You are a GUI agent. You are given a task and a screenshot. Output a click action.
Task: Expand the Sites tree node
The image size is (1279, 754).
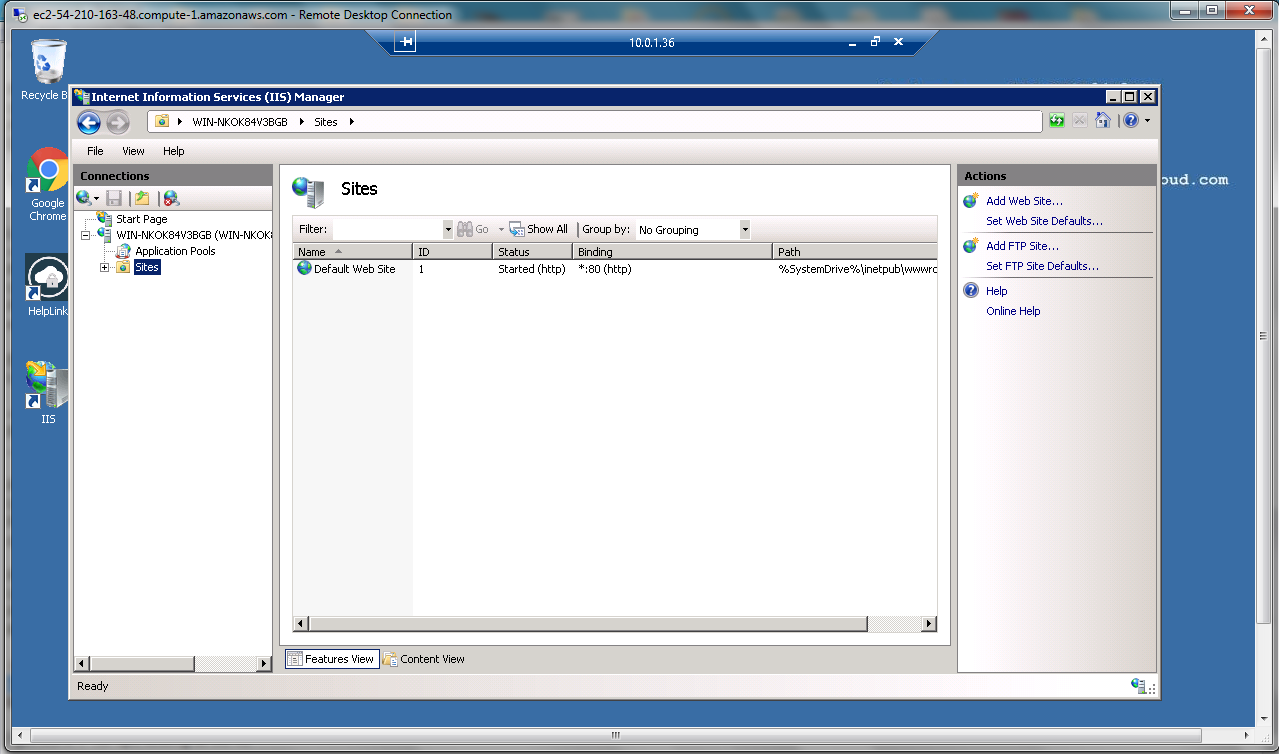(x=104, y=267)
